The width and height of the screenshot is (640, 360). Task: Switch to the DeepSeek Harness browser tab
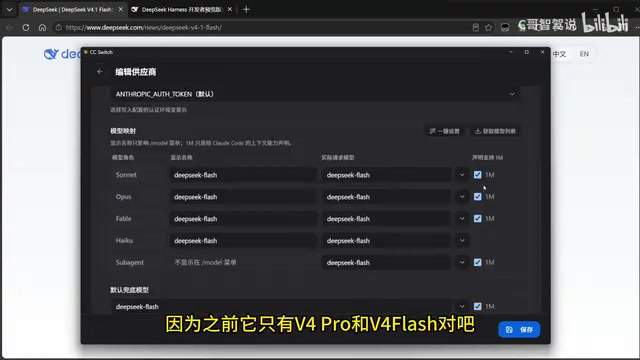(181, 9)
